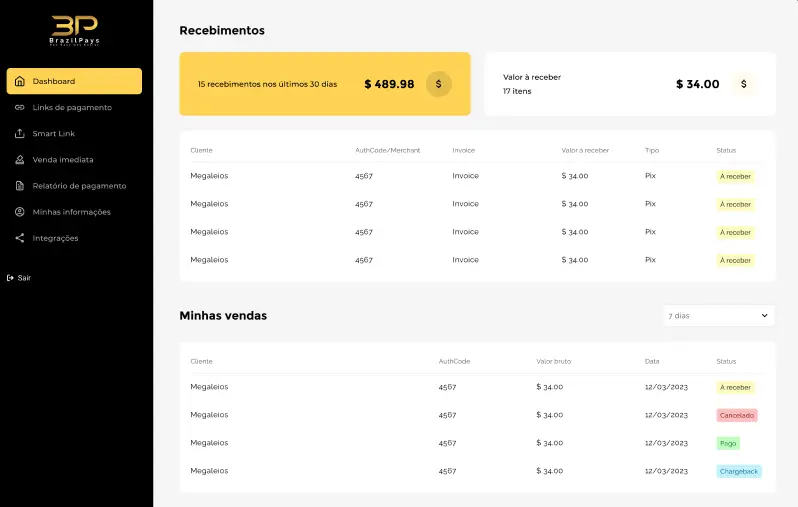Click Invoice in fourth Recebimentos row
798x507 pixels.
coord(466,260)
